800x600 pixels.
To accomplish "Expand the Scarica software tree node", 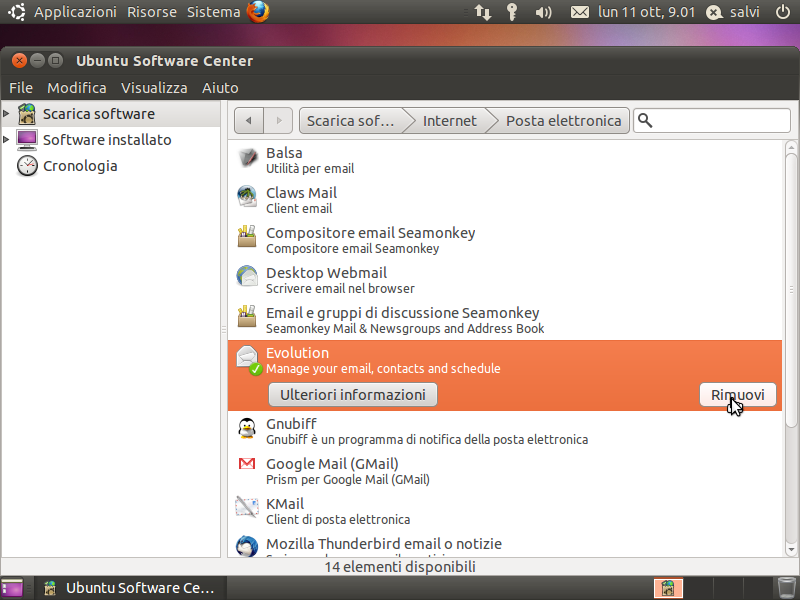I will click(6, 113).
